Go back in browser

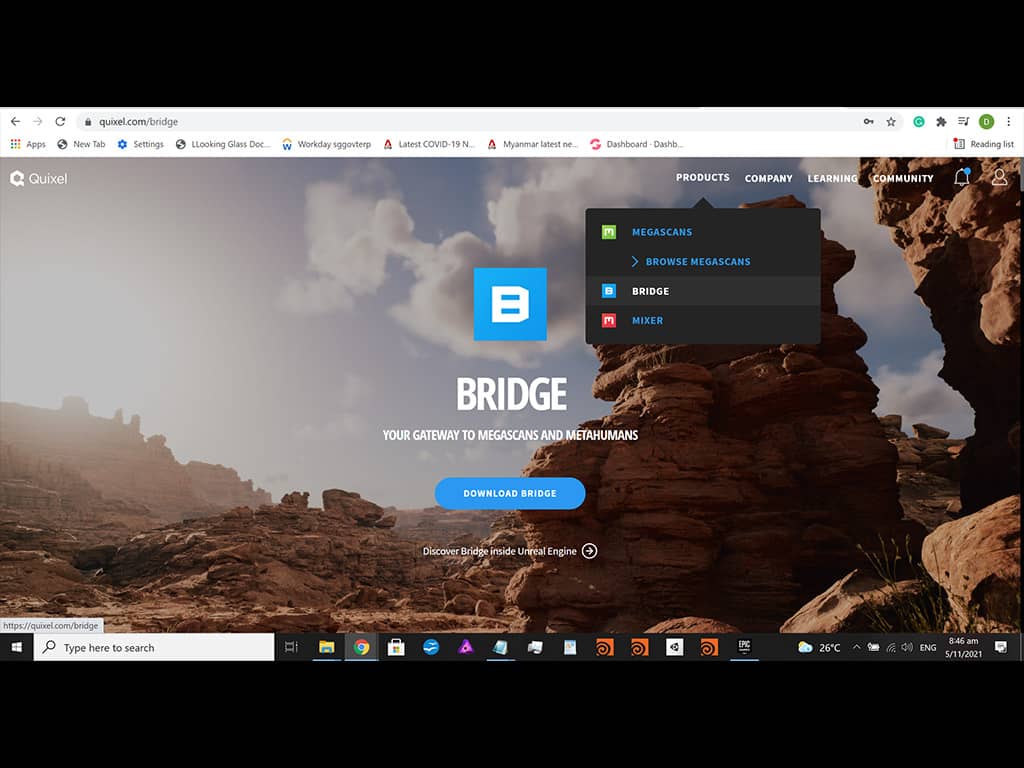coord(16,121)
